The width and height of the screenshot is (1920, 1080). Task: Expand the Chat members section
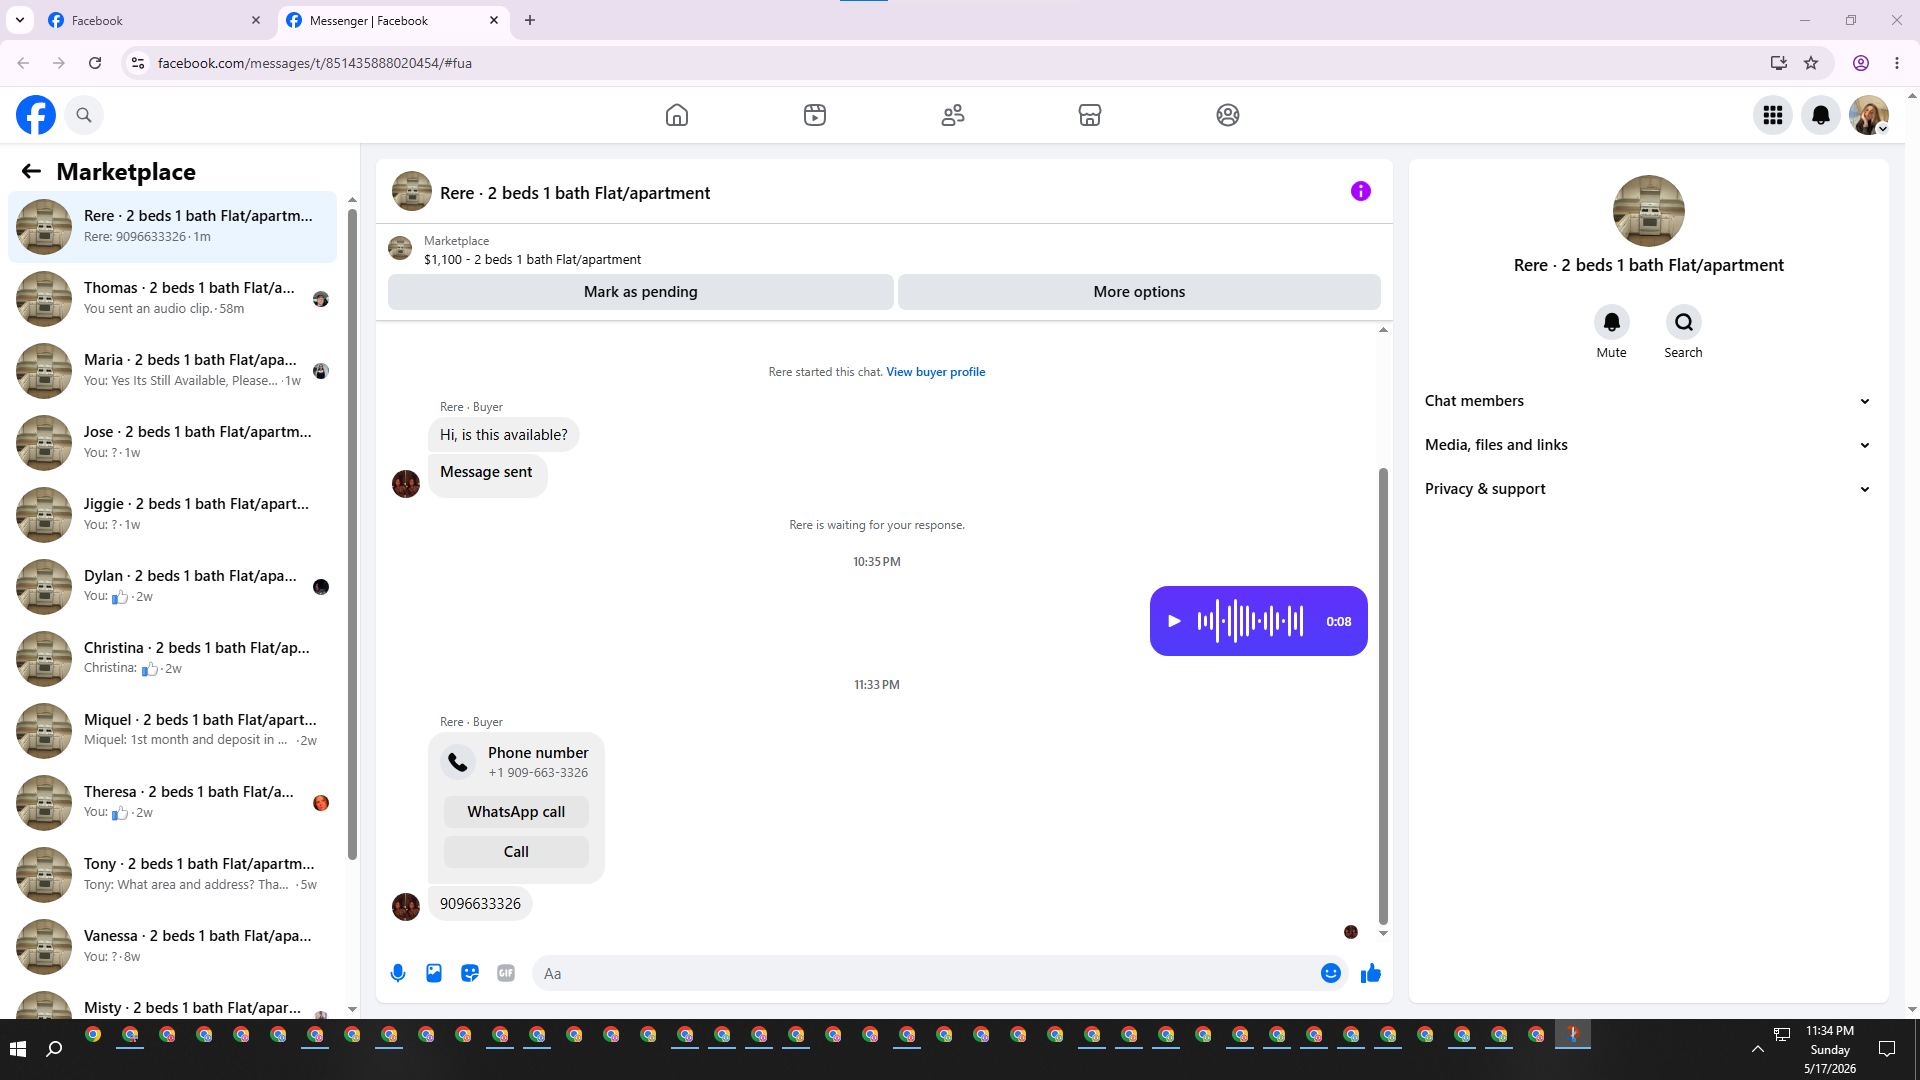1648,401
